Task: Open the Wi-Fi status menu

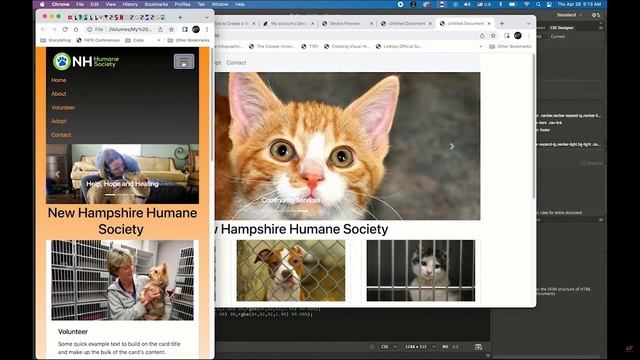Action: pos(527,4)
